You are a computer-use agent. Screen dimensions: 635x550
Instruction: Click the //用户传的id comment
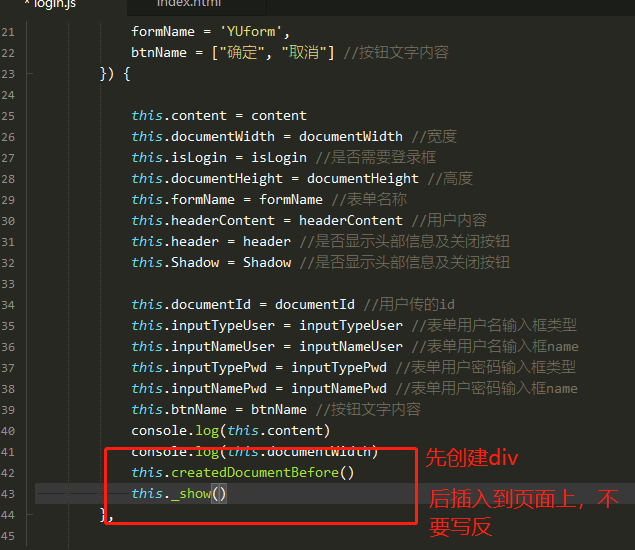(x=409, y=305)
